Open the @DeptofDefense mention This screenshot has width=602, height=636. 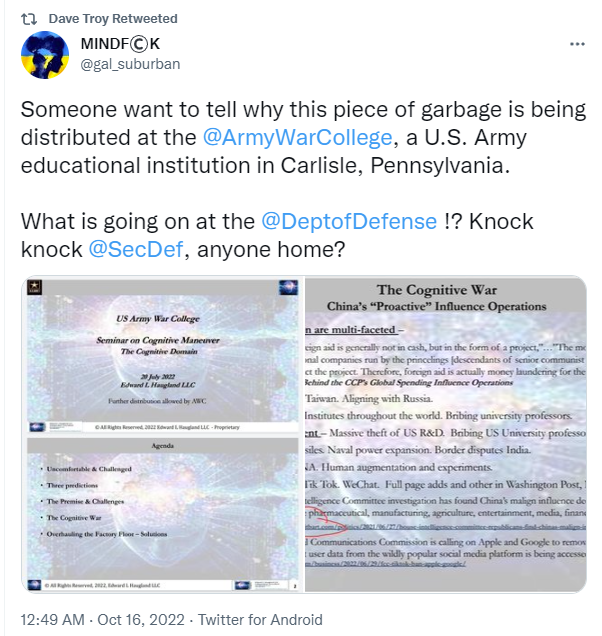349,221
